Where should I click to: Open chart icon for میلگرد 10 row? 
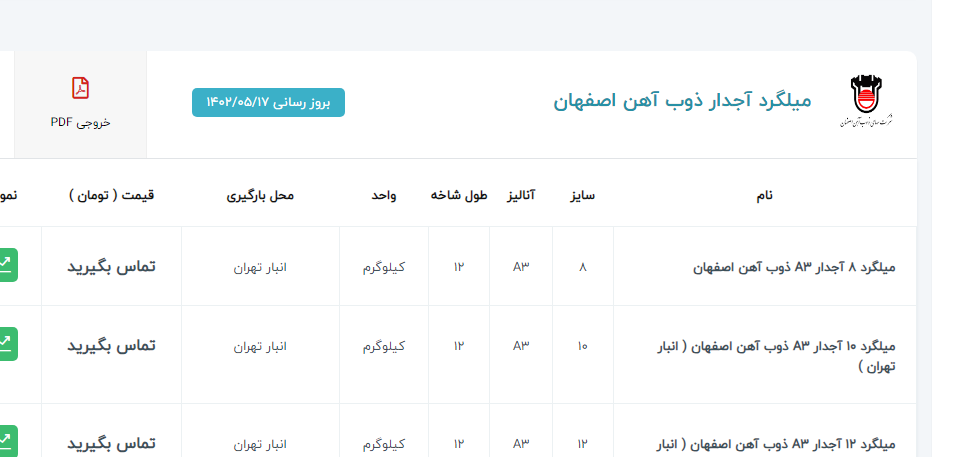pyautogui.click(x=6, y=344)
